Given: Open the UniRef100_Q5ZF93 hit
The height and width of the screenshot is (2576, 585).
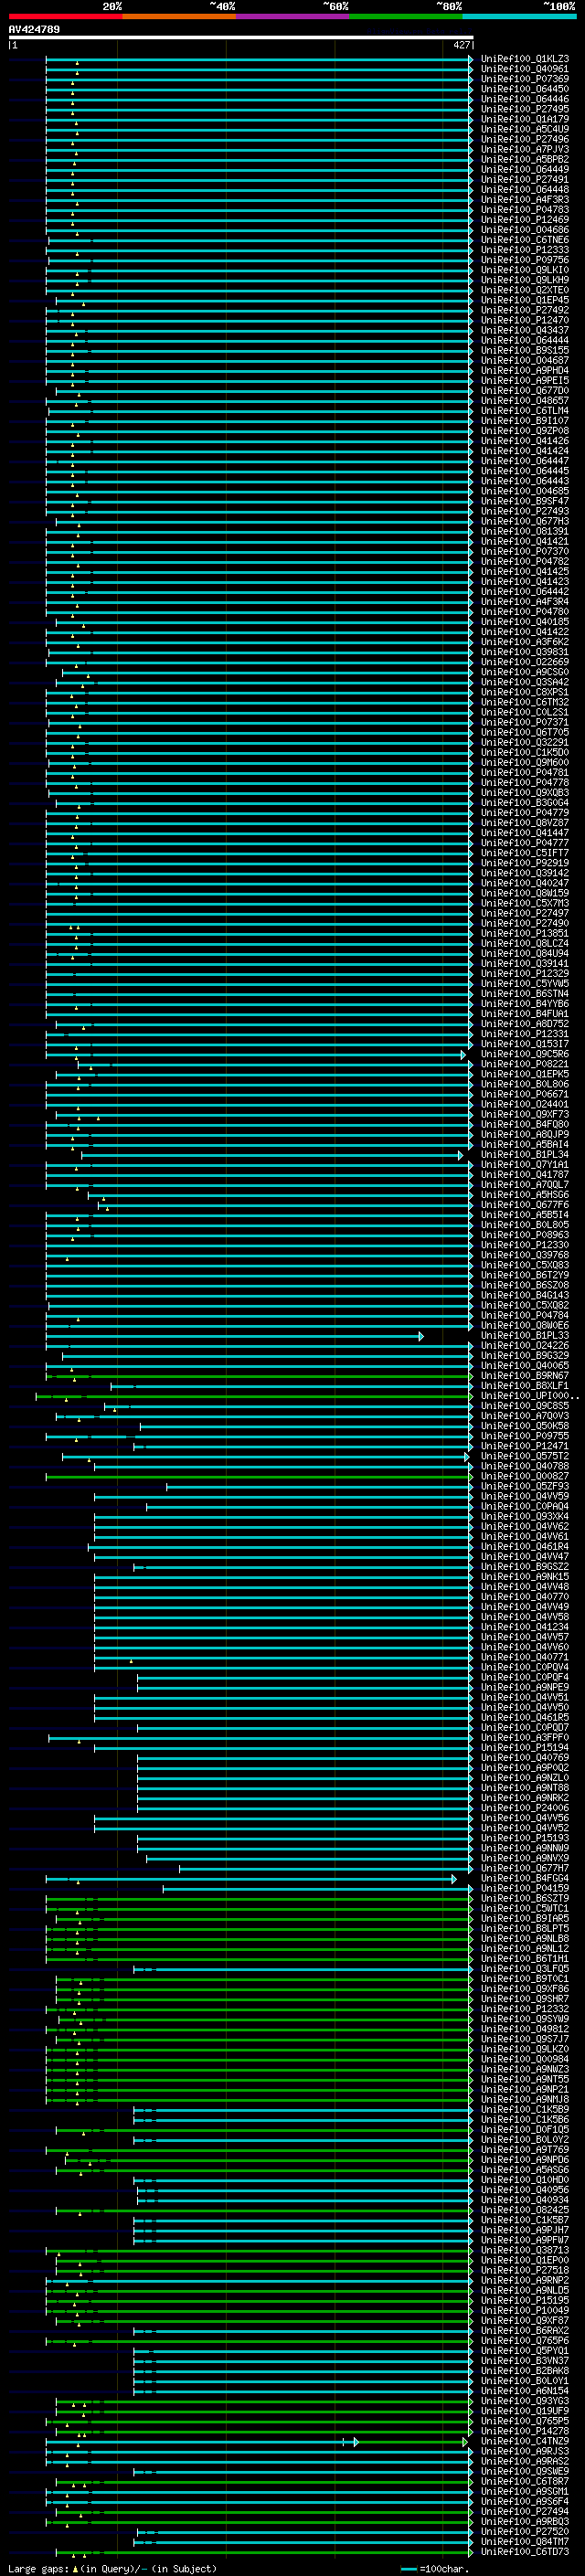Looking at the screenshot, I should pyautogui.click(x=525, y=1486).
